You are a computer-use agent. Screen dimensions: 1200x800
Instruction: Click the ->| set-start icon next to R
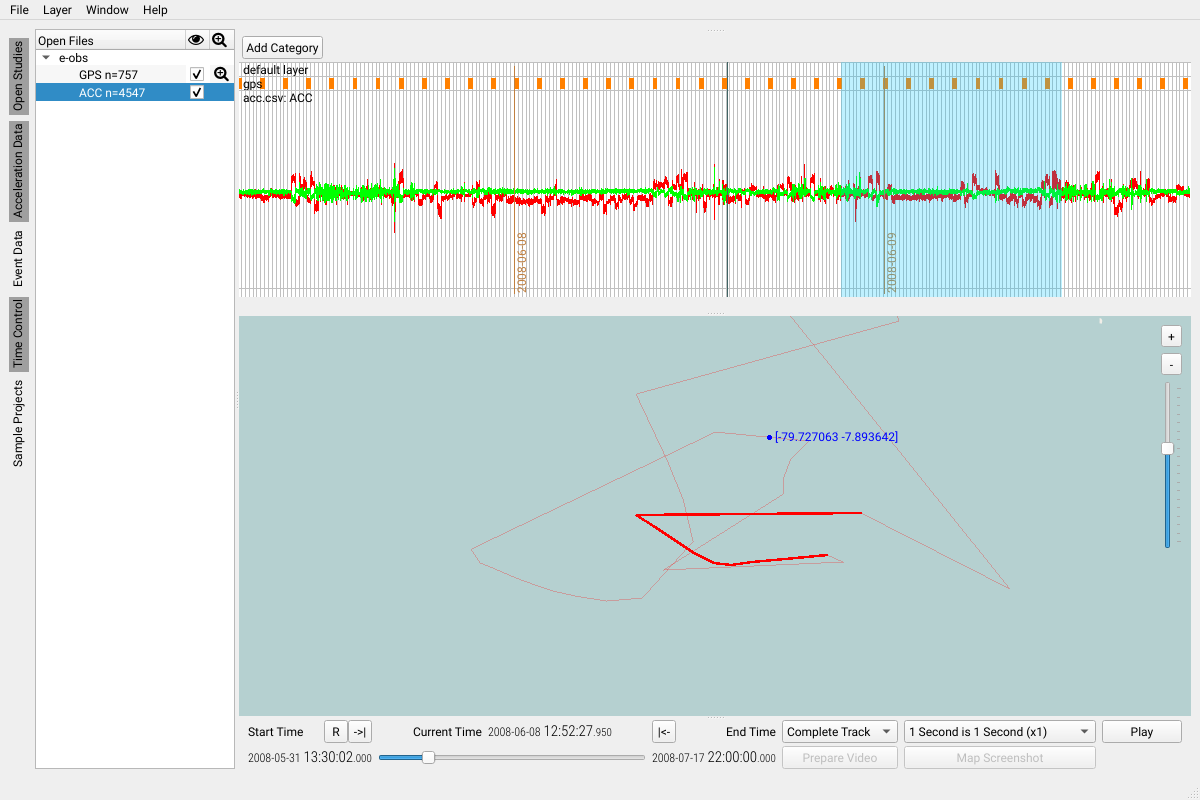(x=359, y=731)
